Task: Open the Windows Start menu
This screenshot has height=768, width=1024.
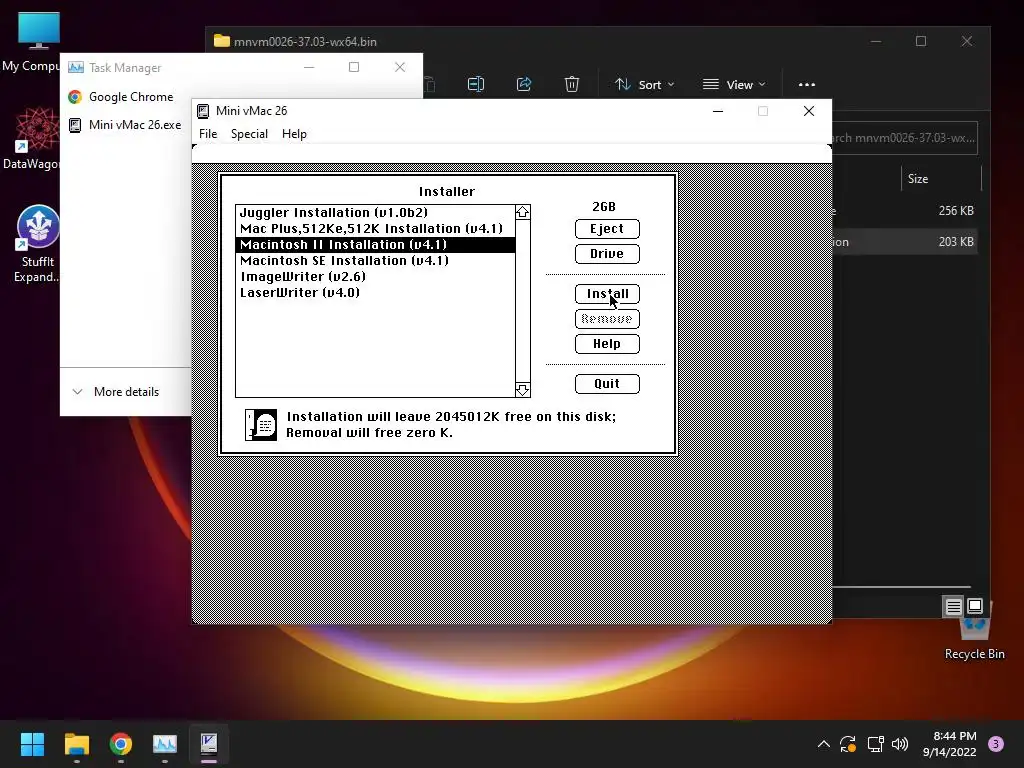Action: pyautogui.click(x=32, y=744)
